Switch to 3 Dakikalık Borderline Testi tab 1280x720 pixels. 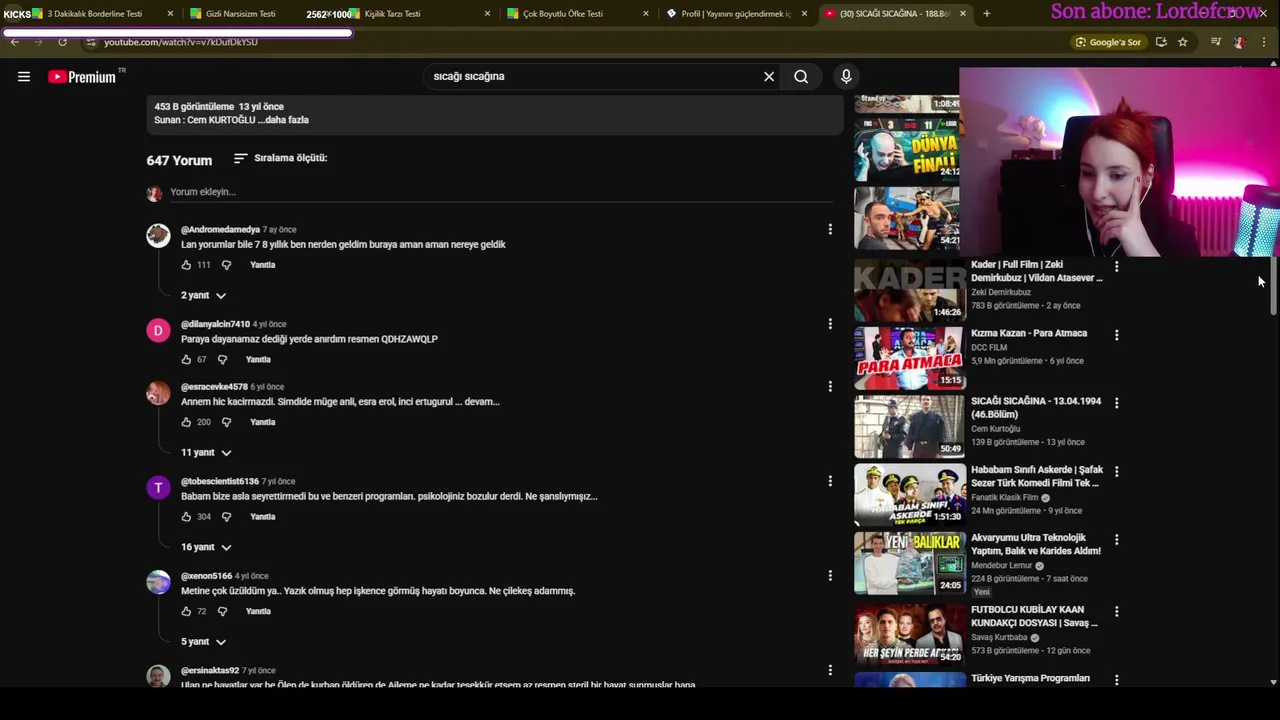[x=101, y=14]
